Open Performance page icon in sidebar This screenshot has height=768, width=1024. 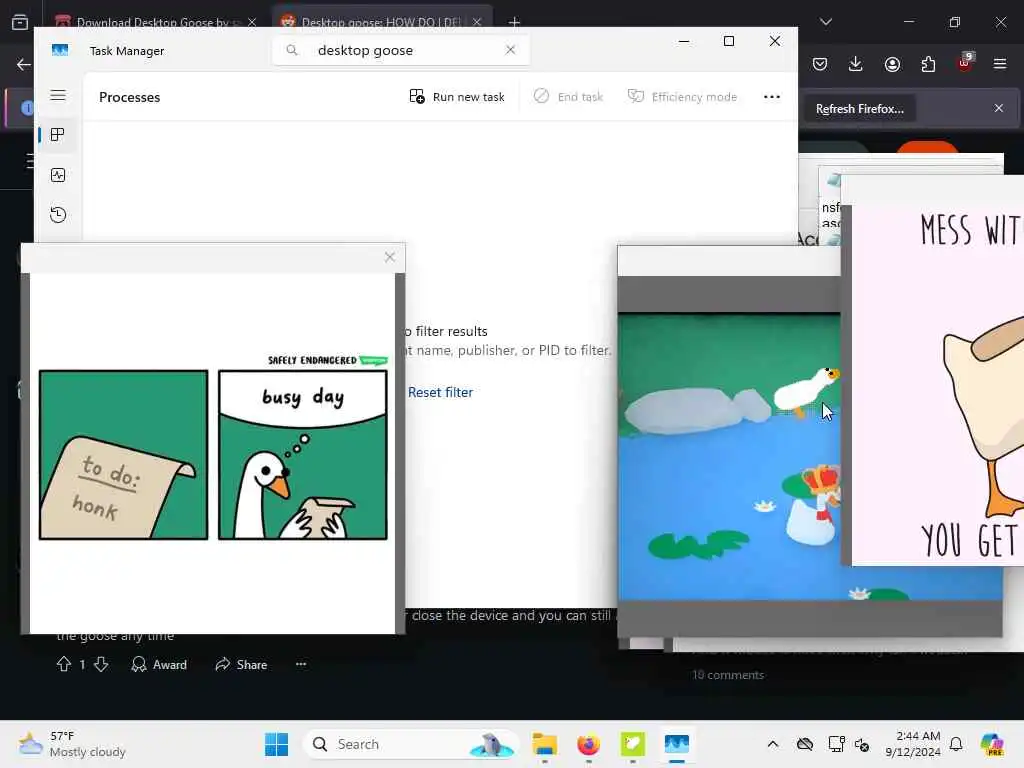point(57,175)
